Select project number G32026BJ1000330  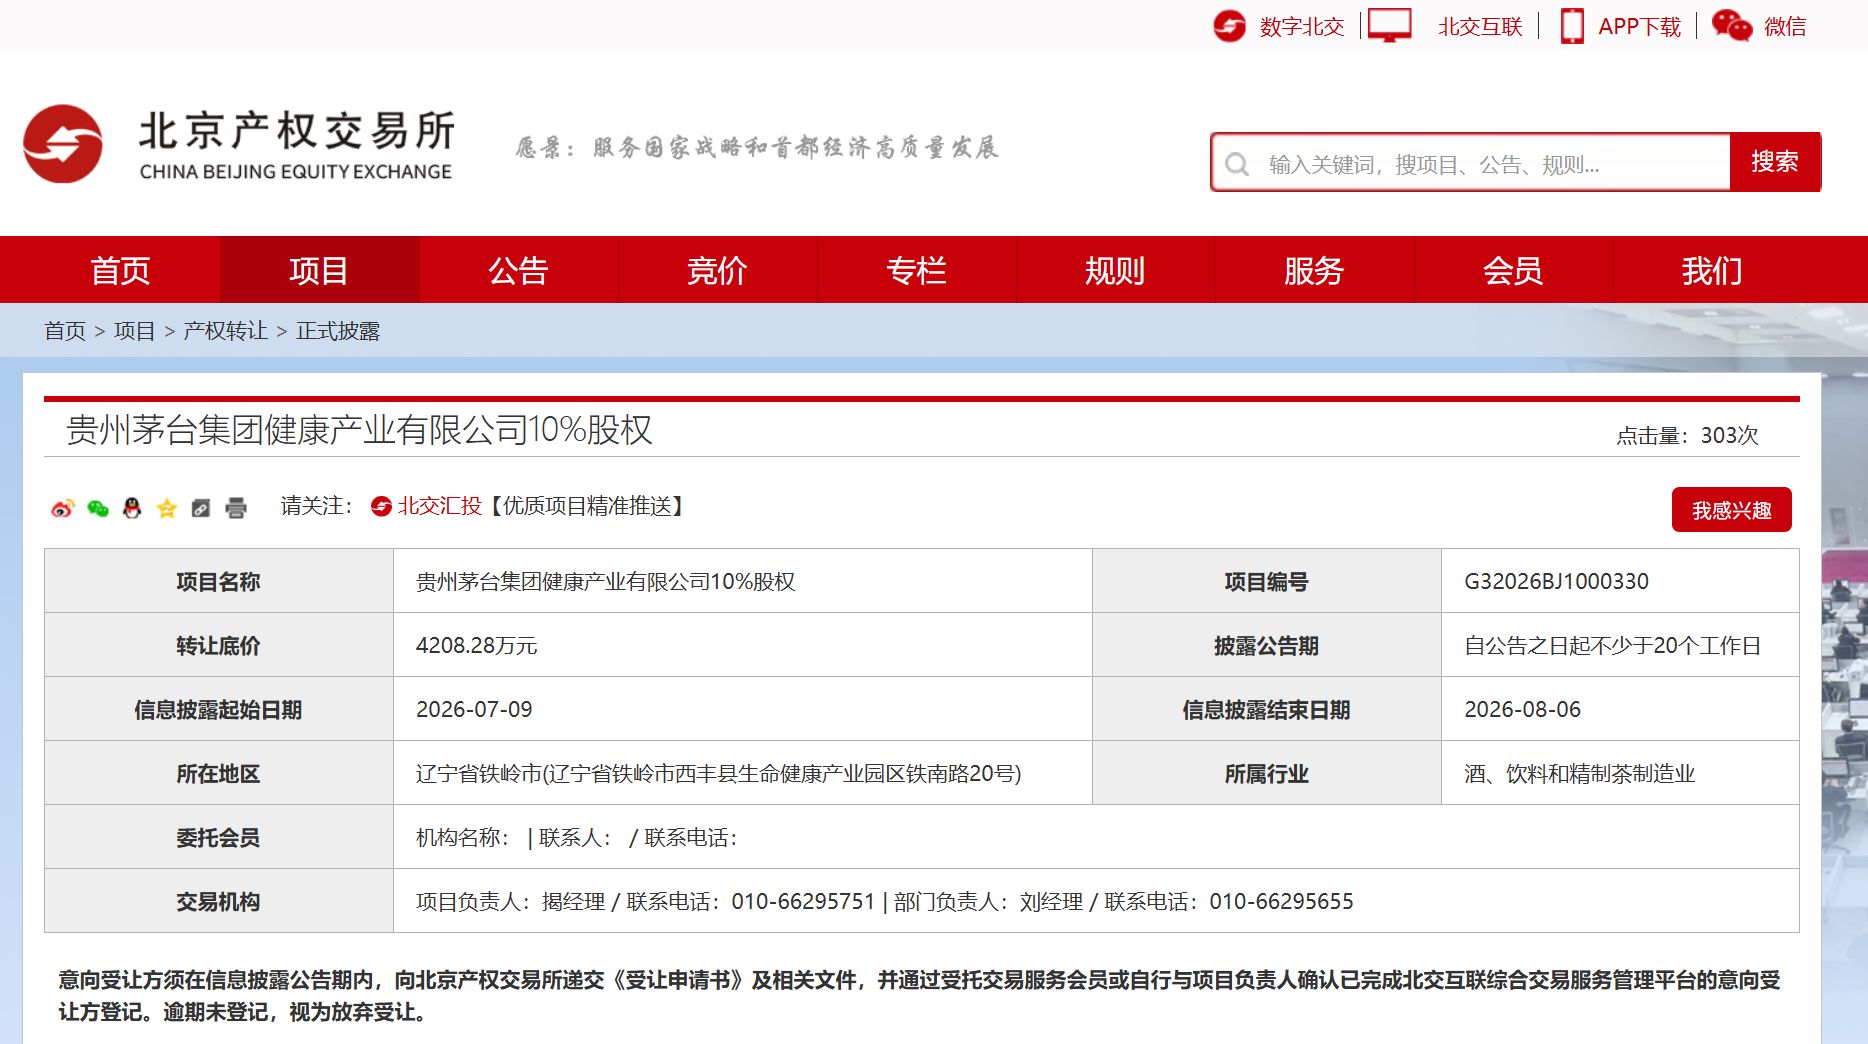pos(1556,581)
